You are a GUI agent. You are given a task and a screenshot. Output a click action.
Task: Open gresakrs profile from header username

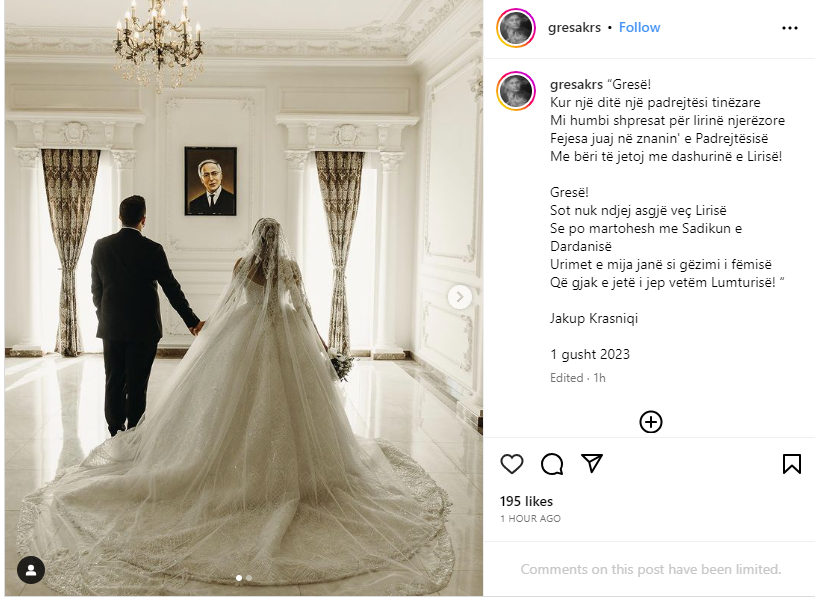(x=574, y=27)
